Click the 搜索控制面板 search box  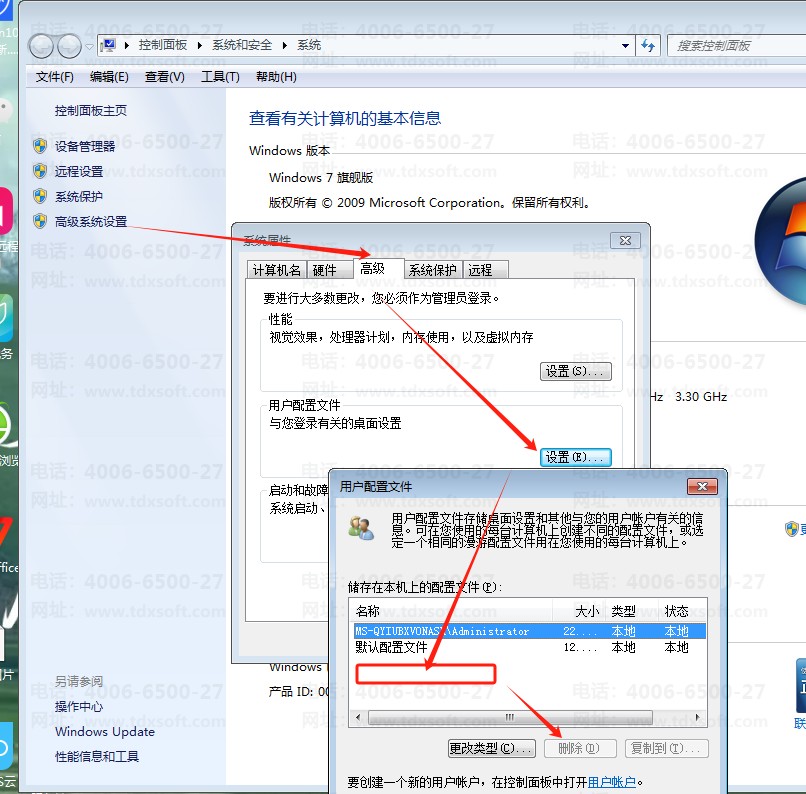click(735, 45)
